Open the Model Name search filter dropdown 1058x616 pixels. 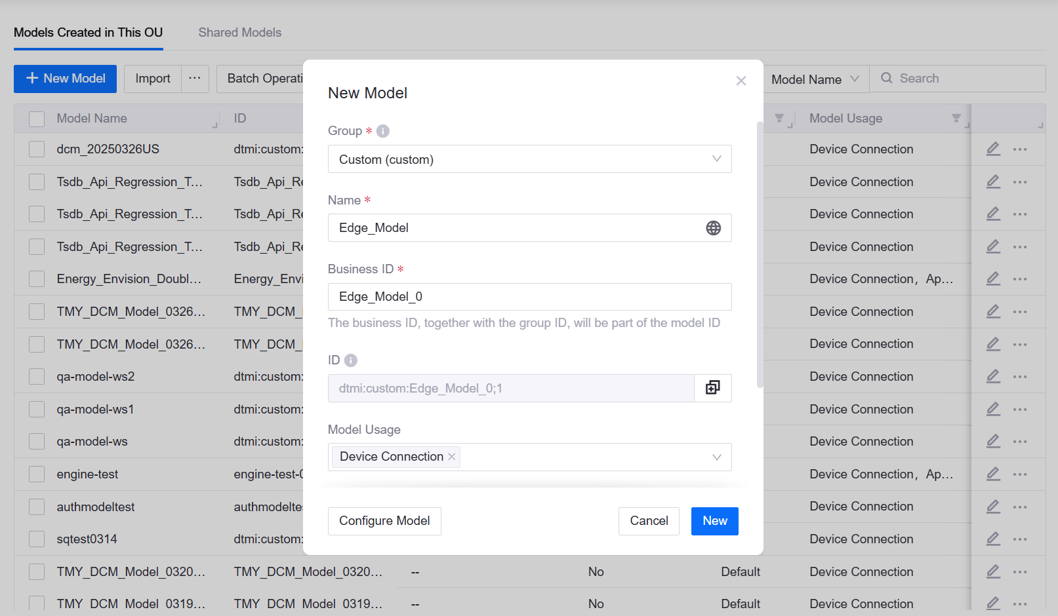point(815,79)
